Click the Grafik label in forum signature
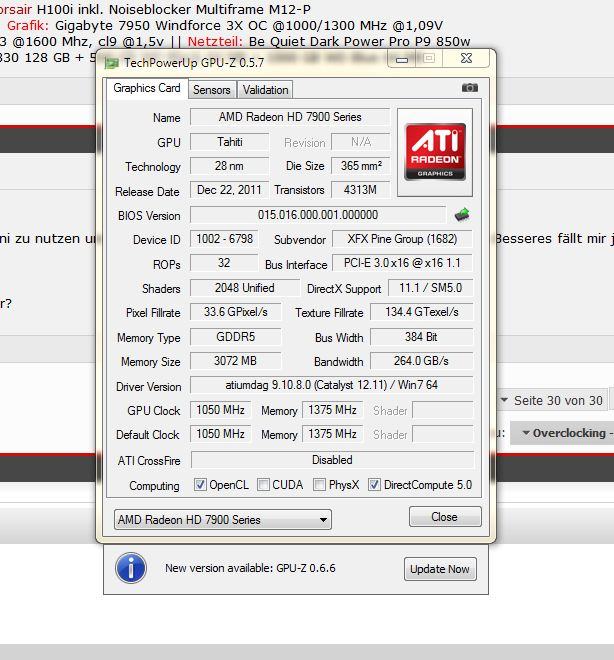Image resolution: width=614 pixels, height=660 pixels. point(28,26)
